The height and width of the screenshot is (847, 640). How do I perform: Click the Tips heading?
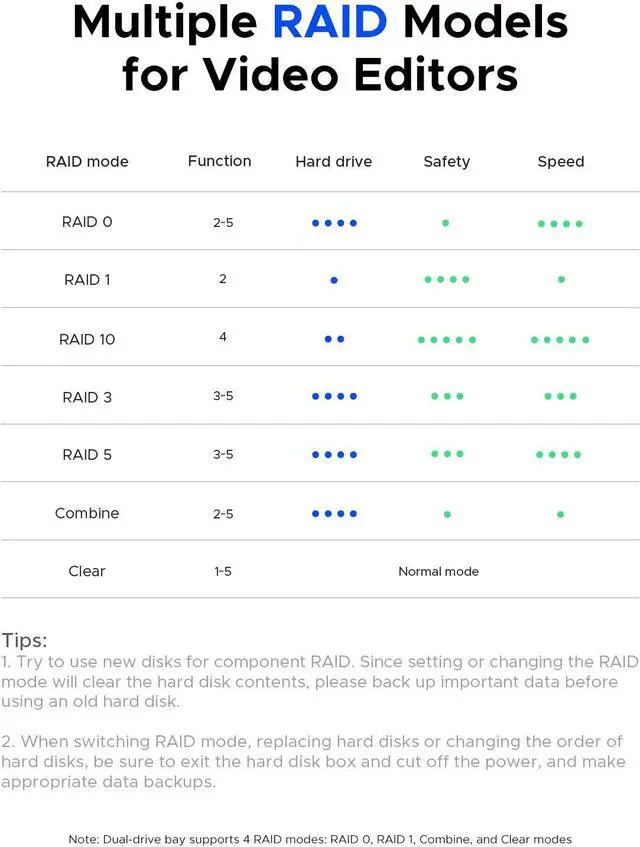(24, 641)
